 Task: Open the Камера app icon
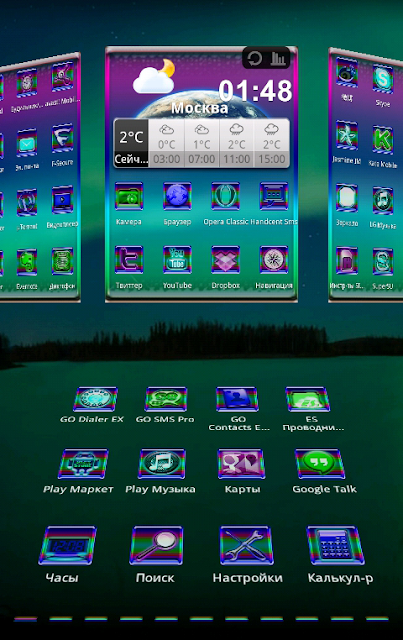pos(129,197)
